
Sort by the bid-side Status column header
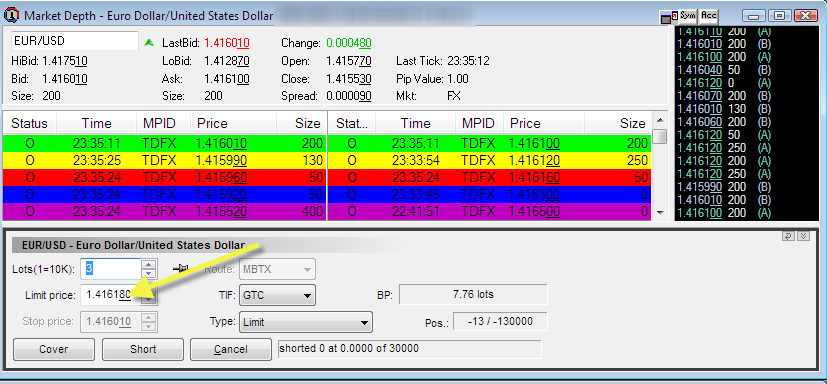30,123
